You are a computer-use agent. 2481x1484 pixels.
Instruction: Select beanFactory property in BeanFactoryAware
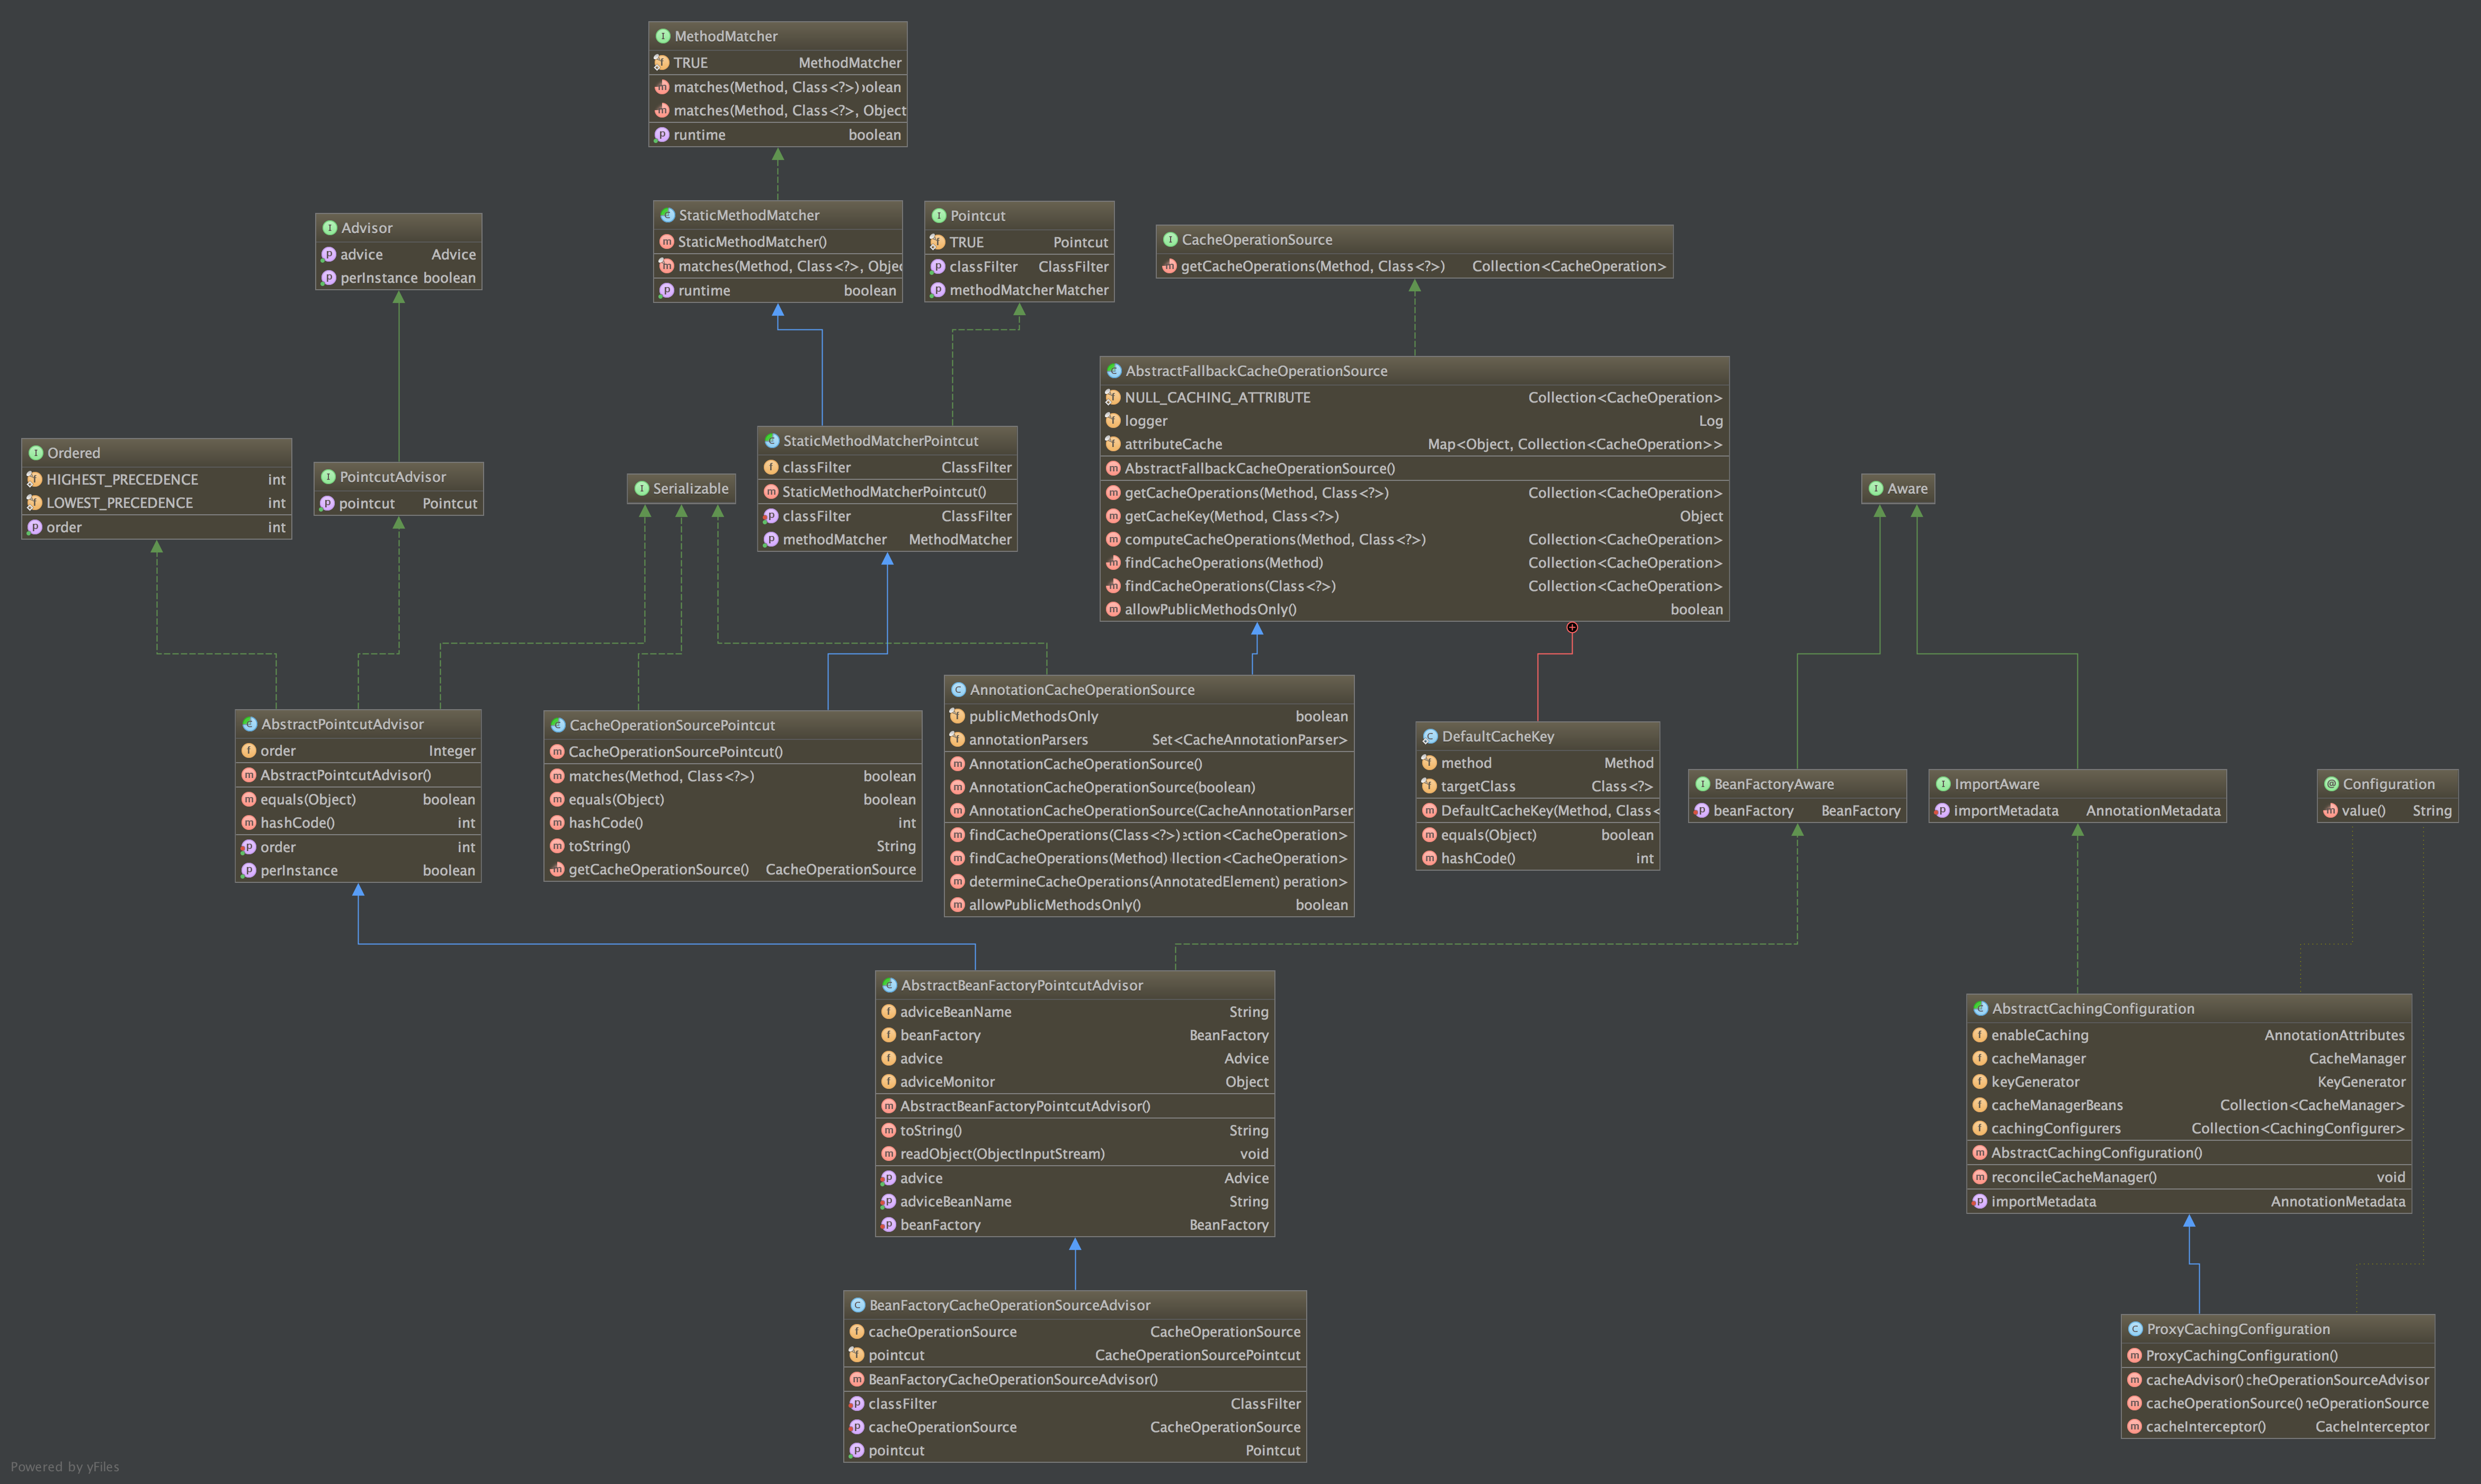[x=1797, y=811]
